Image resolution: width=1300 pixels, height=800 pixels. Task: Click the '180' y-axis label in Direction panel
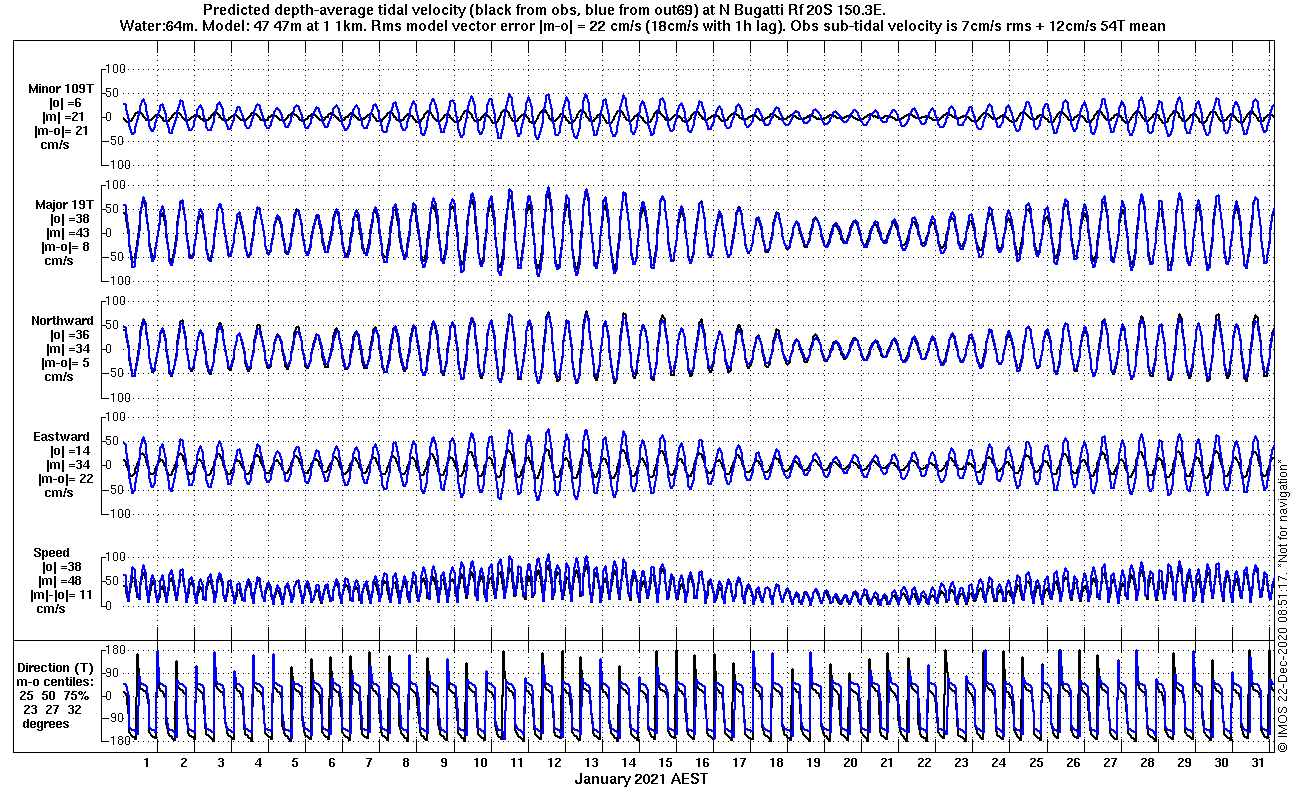(115, 651)
